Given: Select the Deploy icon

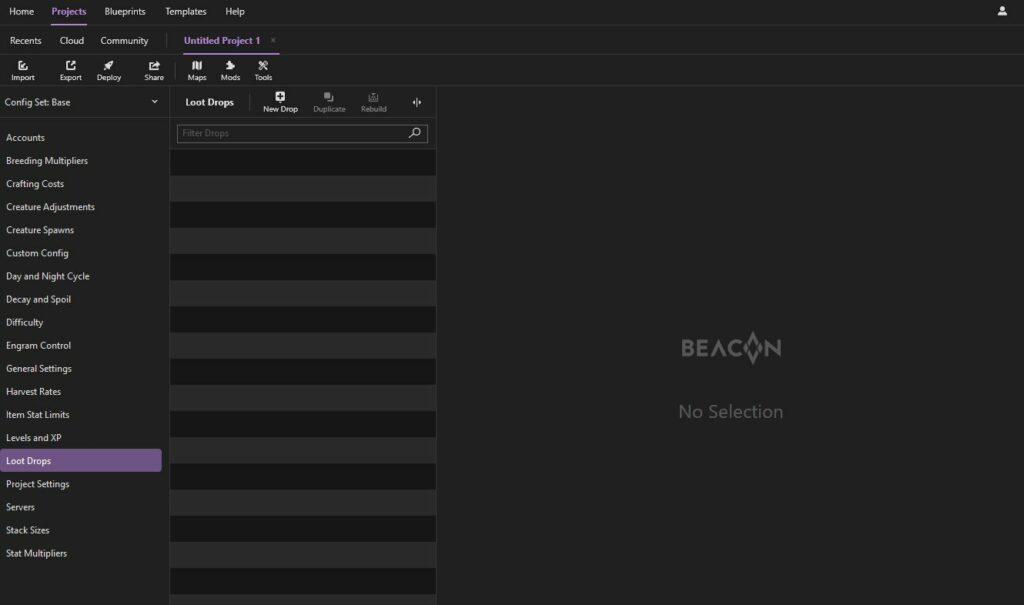Looking at the screenshot, I should pos(108,68).
